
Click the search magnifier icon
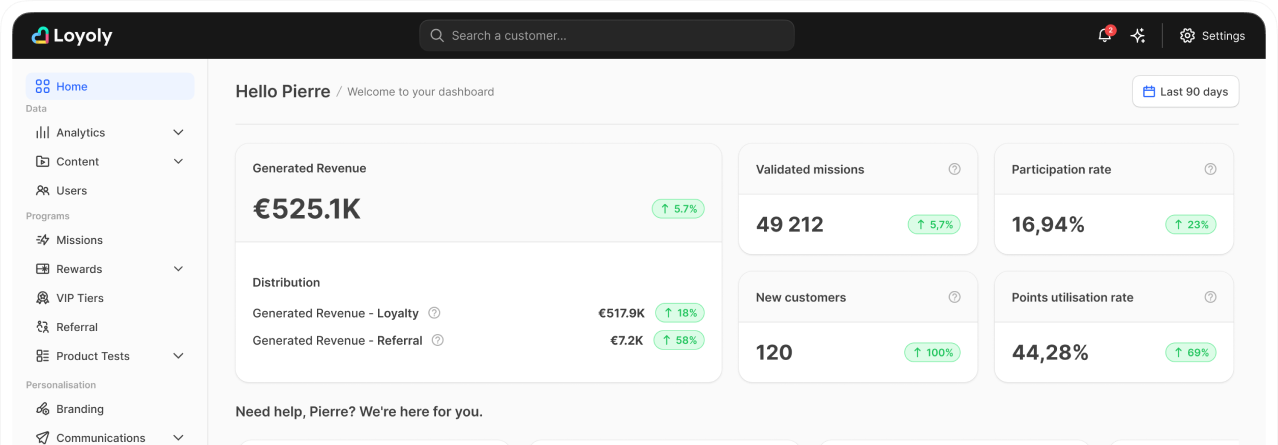(x=437, y=35)
